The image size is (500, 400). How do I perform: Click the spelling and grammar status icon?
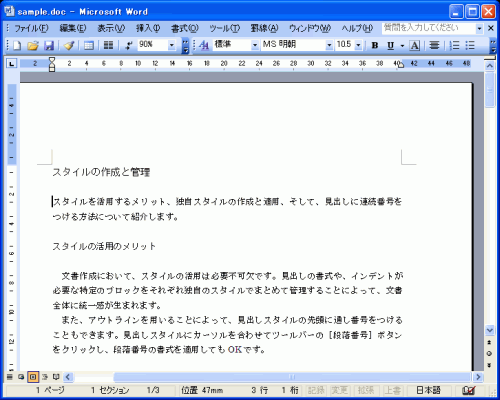tap(469, 390)
